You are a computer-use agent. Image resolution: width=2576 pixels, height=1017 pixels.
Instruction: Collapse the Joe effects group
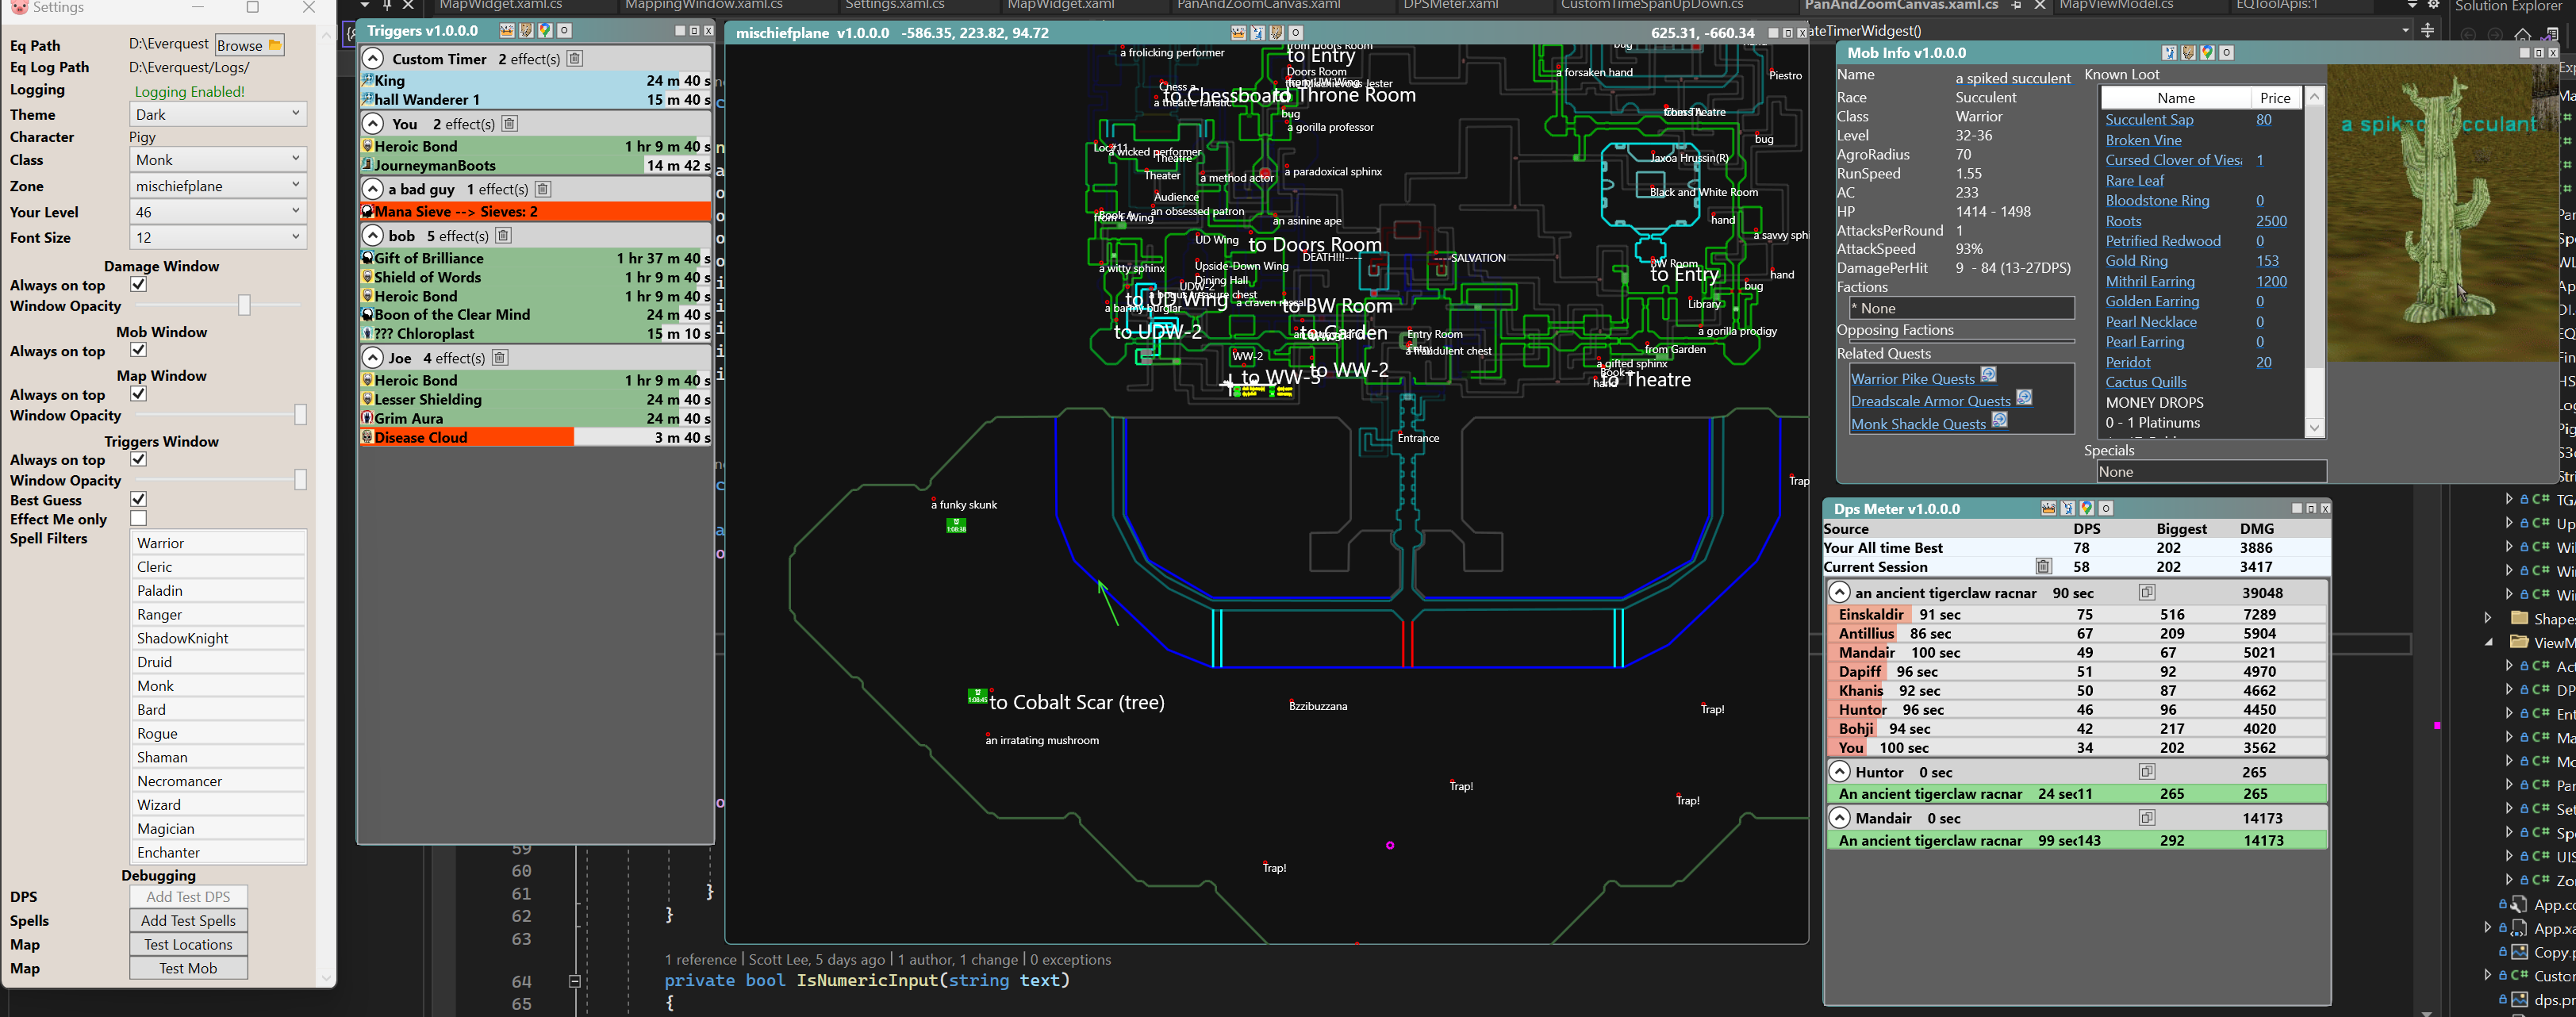click(373, 358)
